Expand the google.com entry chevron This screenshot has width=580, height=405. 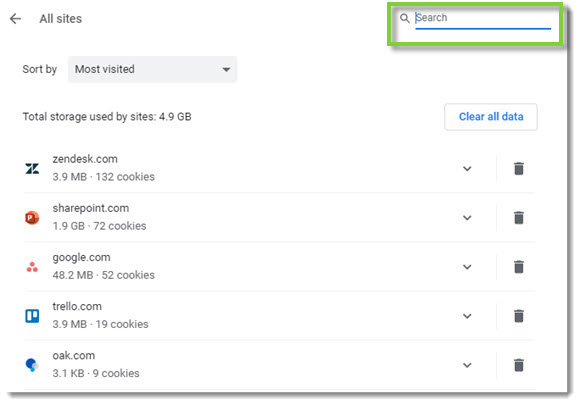click(x=467, y=267)
